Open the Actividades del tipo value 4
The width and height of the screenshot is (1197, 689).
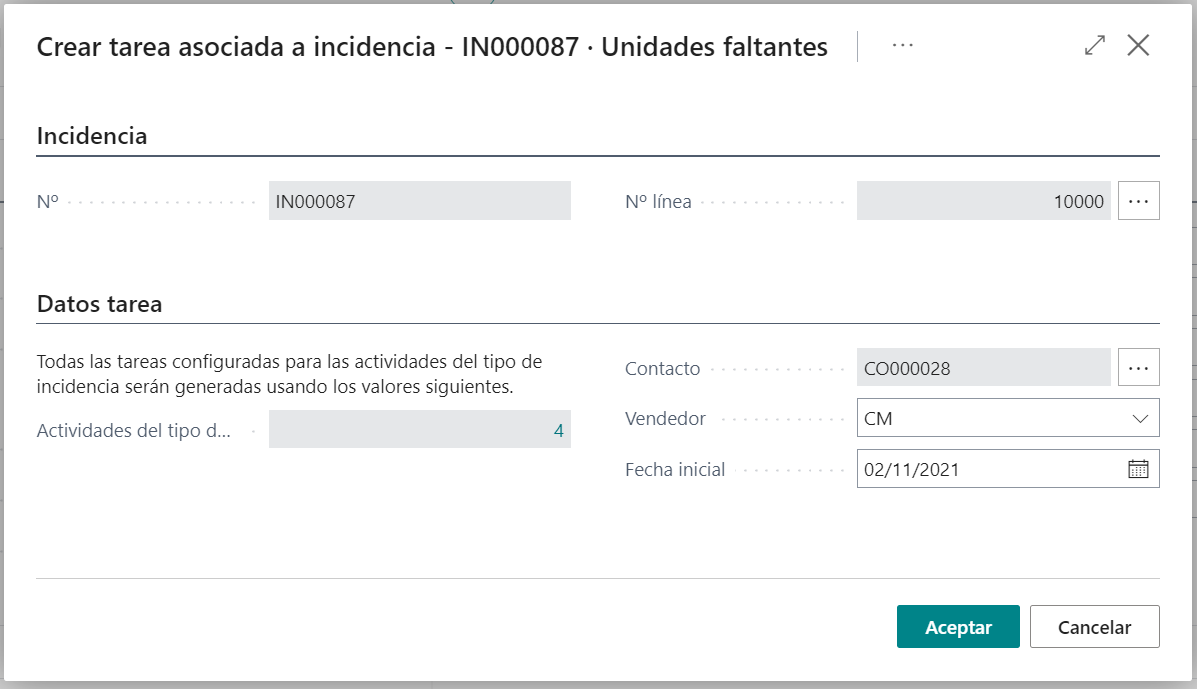(x=558, y=431)
